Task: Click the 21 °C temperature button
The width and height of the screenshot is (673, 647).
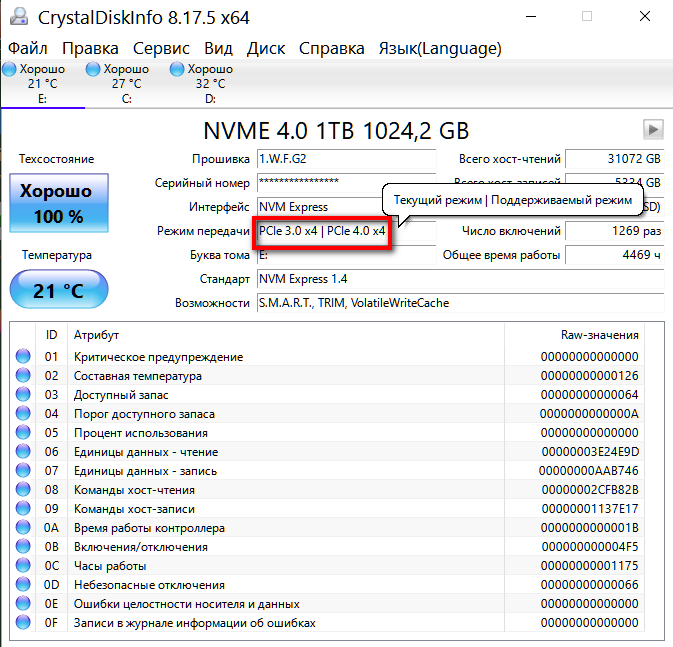Action: (x=59, y=289)
